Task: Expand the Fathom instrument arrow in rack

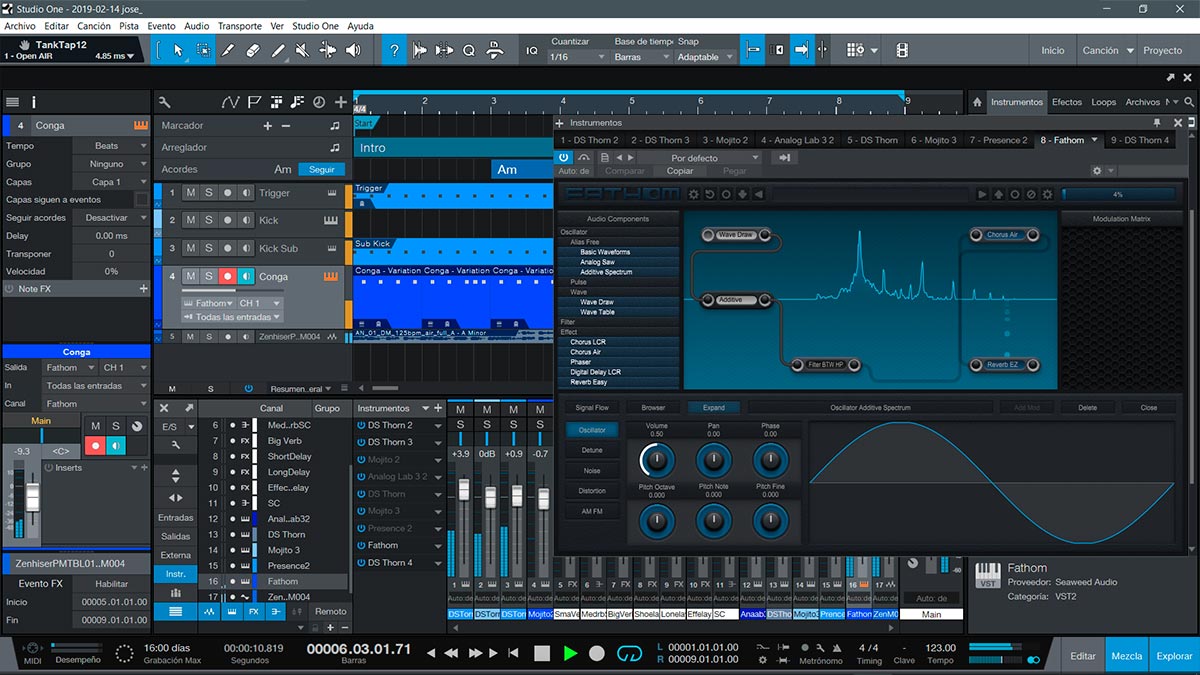Action: (438, 546)
